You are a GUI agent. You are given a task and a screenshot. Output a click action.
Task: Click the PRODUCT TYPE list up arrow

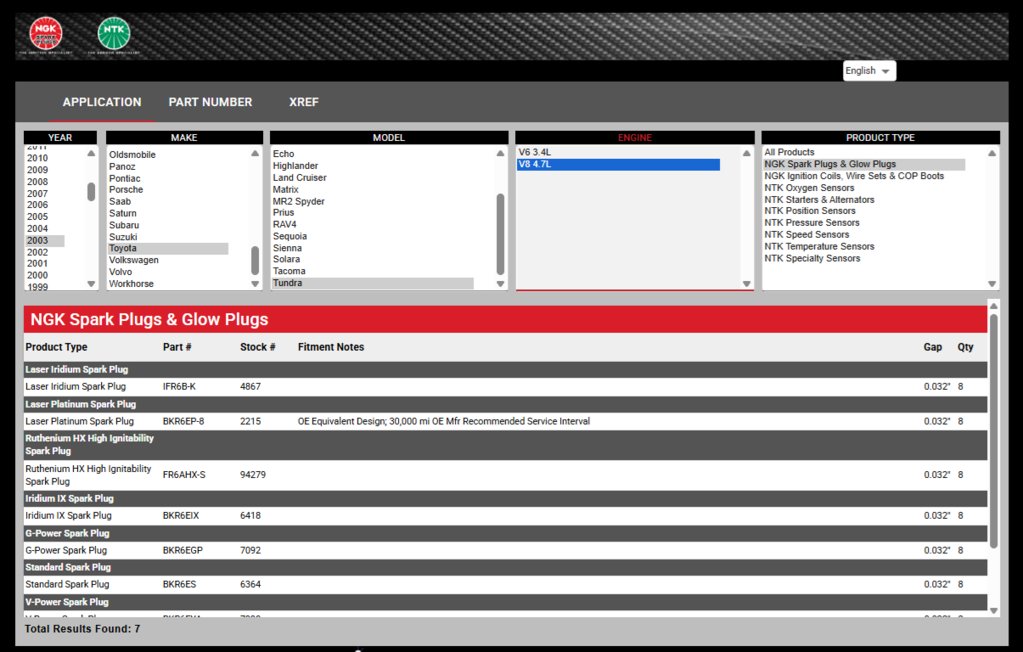pos(992,153)
